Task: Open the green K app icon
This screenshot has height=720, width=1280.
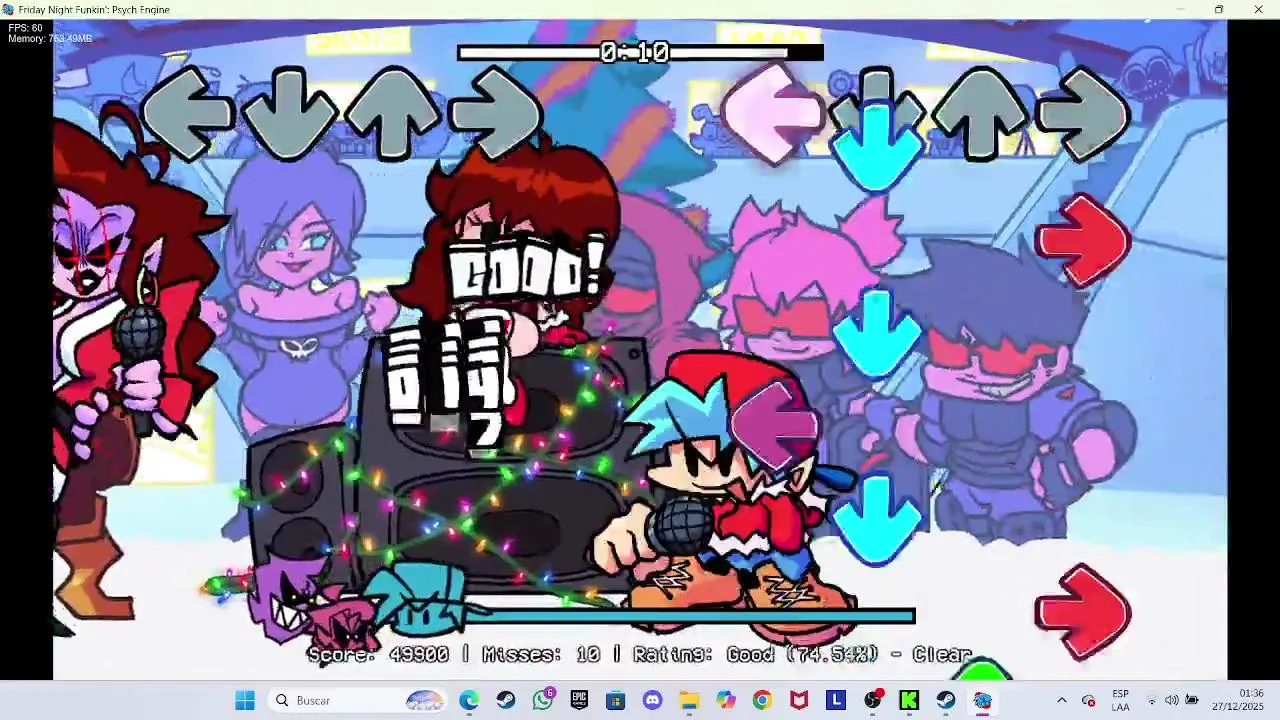Action: coord(909,700)
